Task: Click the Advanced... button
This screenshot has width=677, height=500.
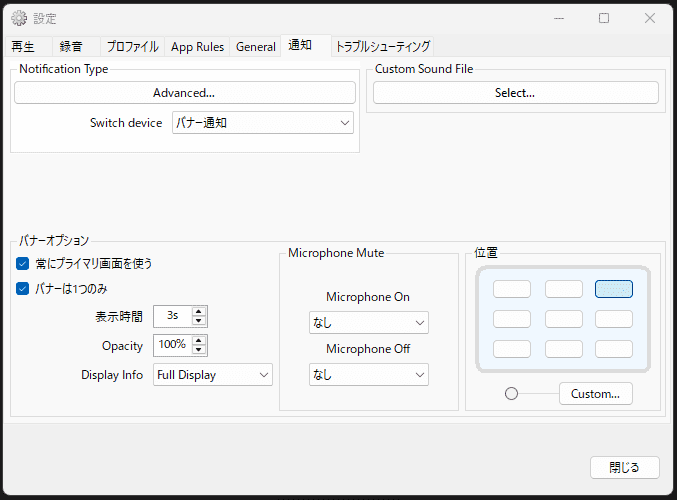Action: click(x=185, y=93)
